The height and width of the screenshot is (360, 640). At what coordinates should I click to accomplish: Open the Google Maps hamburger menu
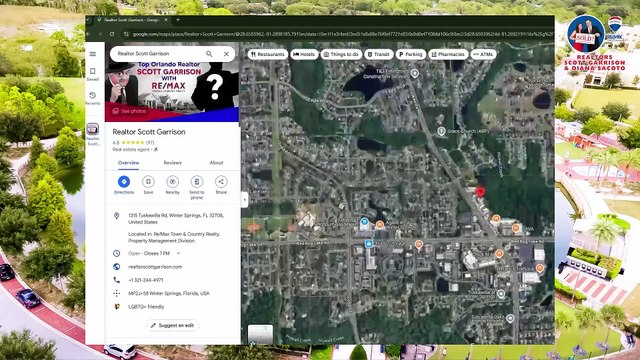point(93,54)
